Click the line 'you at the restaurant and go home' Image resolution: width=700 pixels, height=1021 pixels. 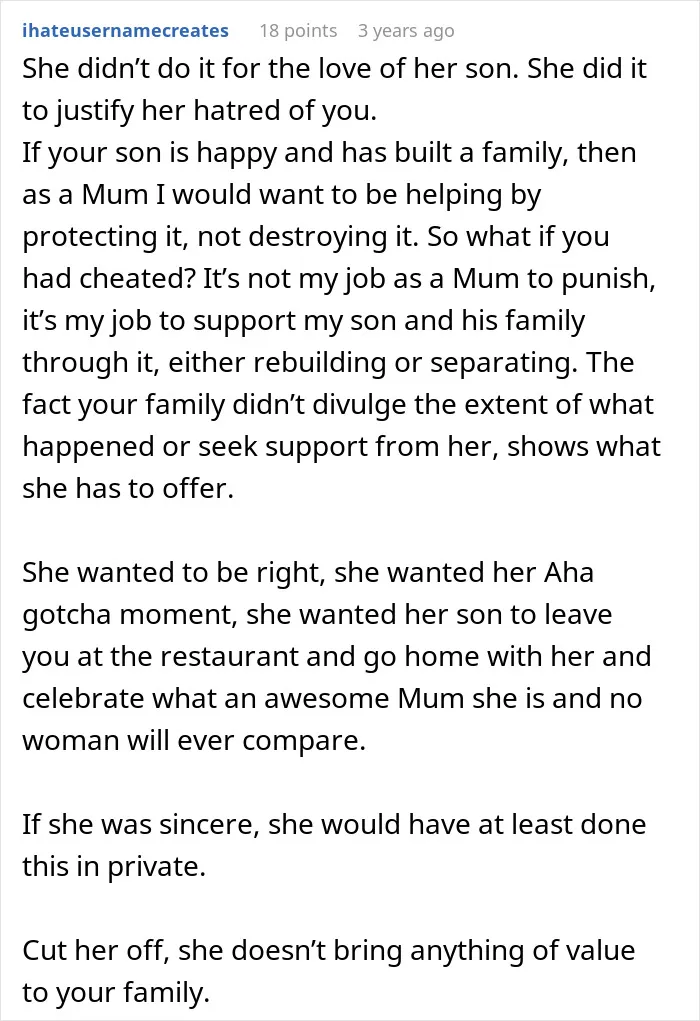tap(337, 656)
